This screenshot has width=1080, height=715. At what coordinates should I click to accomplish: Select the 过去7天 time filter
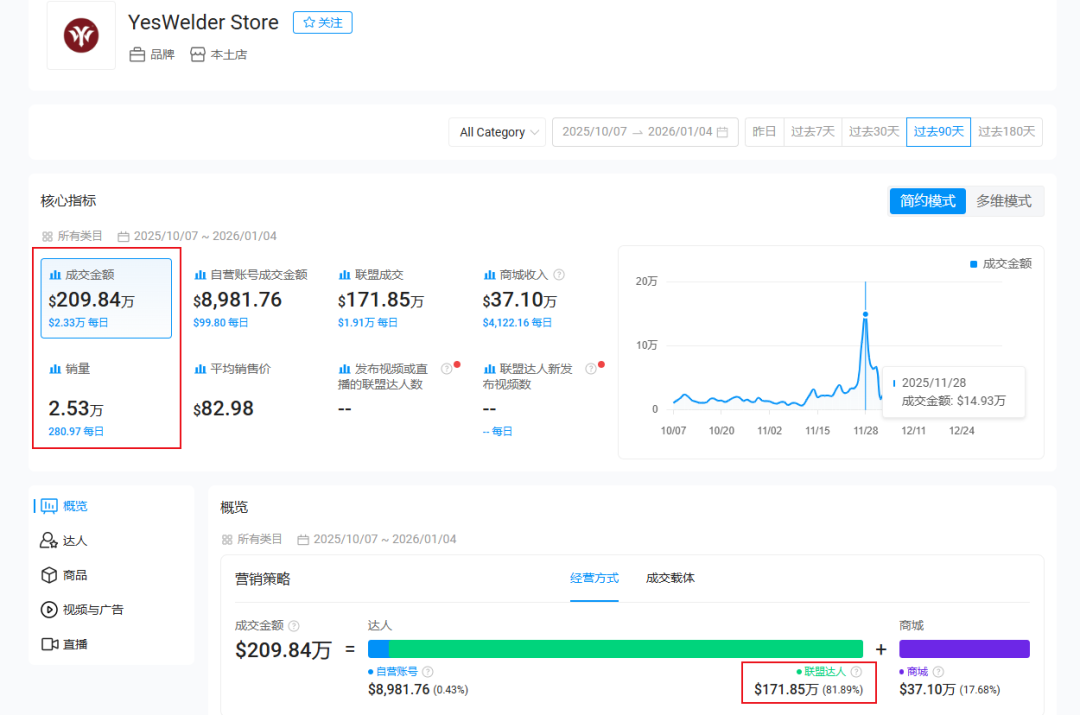813,131
